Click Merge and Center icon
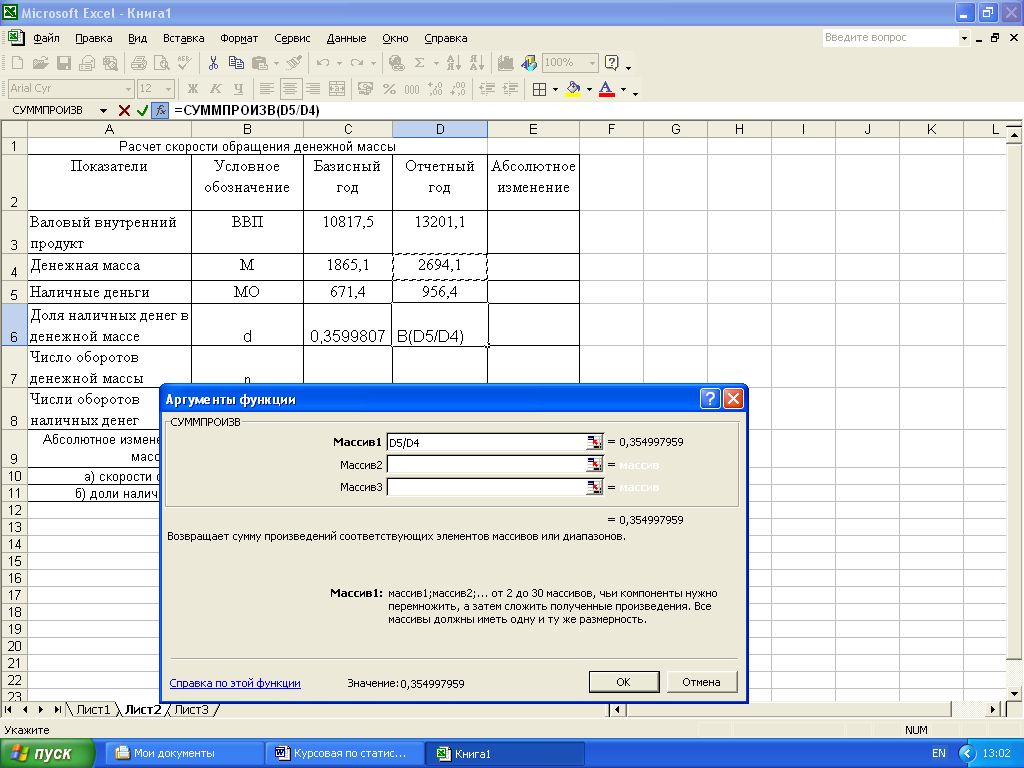1024x768 pixels. [x=336, y=89]
